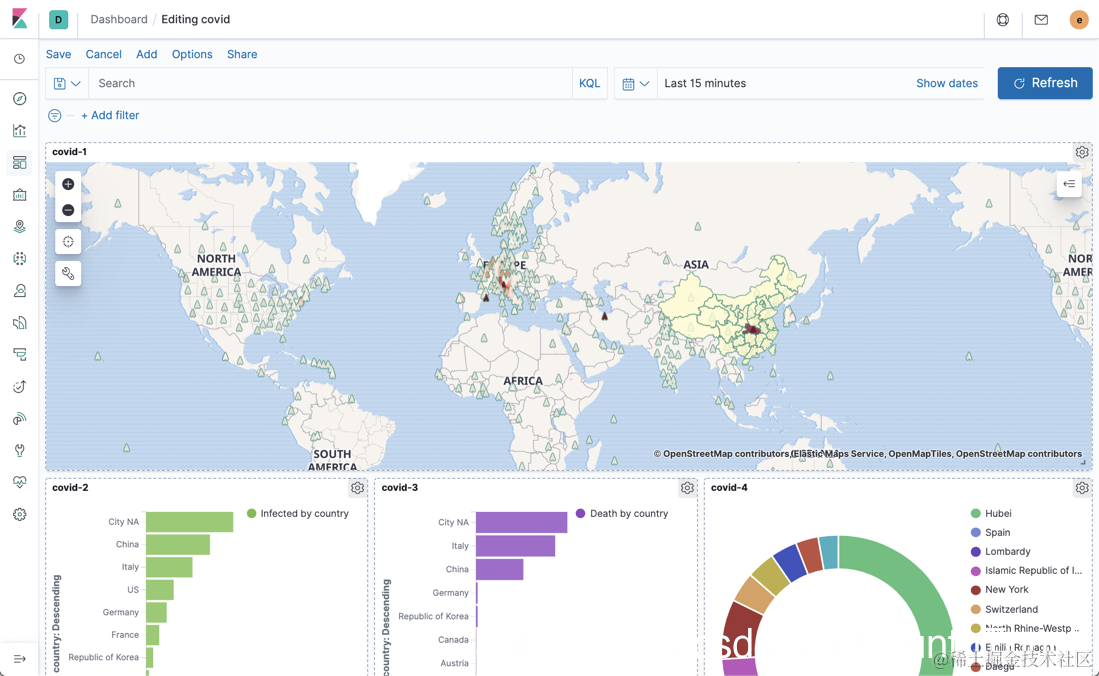Viewport: 1099px width, 676px height.
Task: Click the Kibana logo in header
Action: (20, 19)
